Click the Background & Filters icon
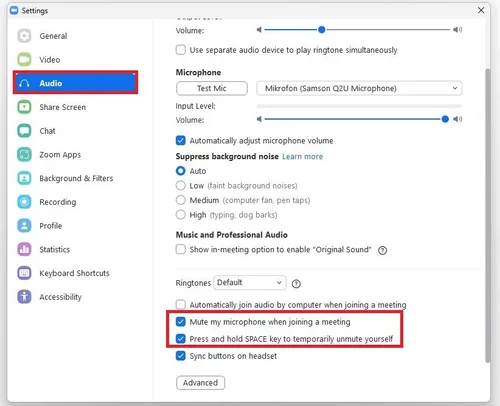500x406 pixels. pyautogui.click(x=24, y=178)
